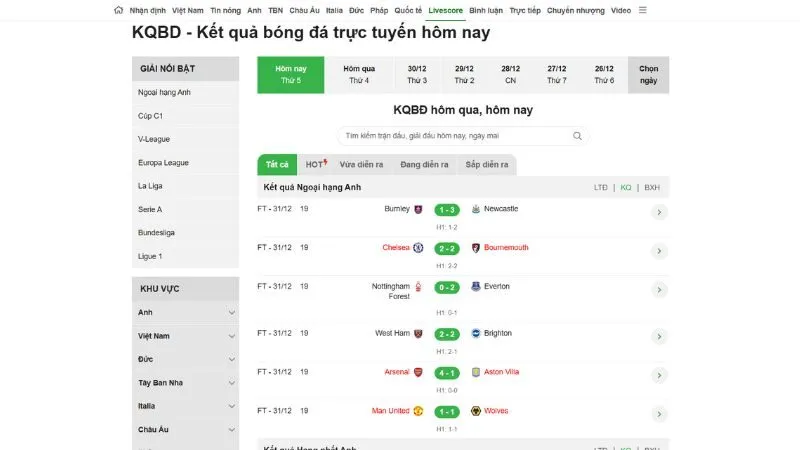
Task: Click the search magnifier icon
Action: click(577, 136)
